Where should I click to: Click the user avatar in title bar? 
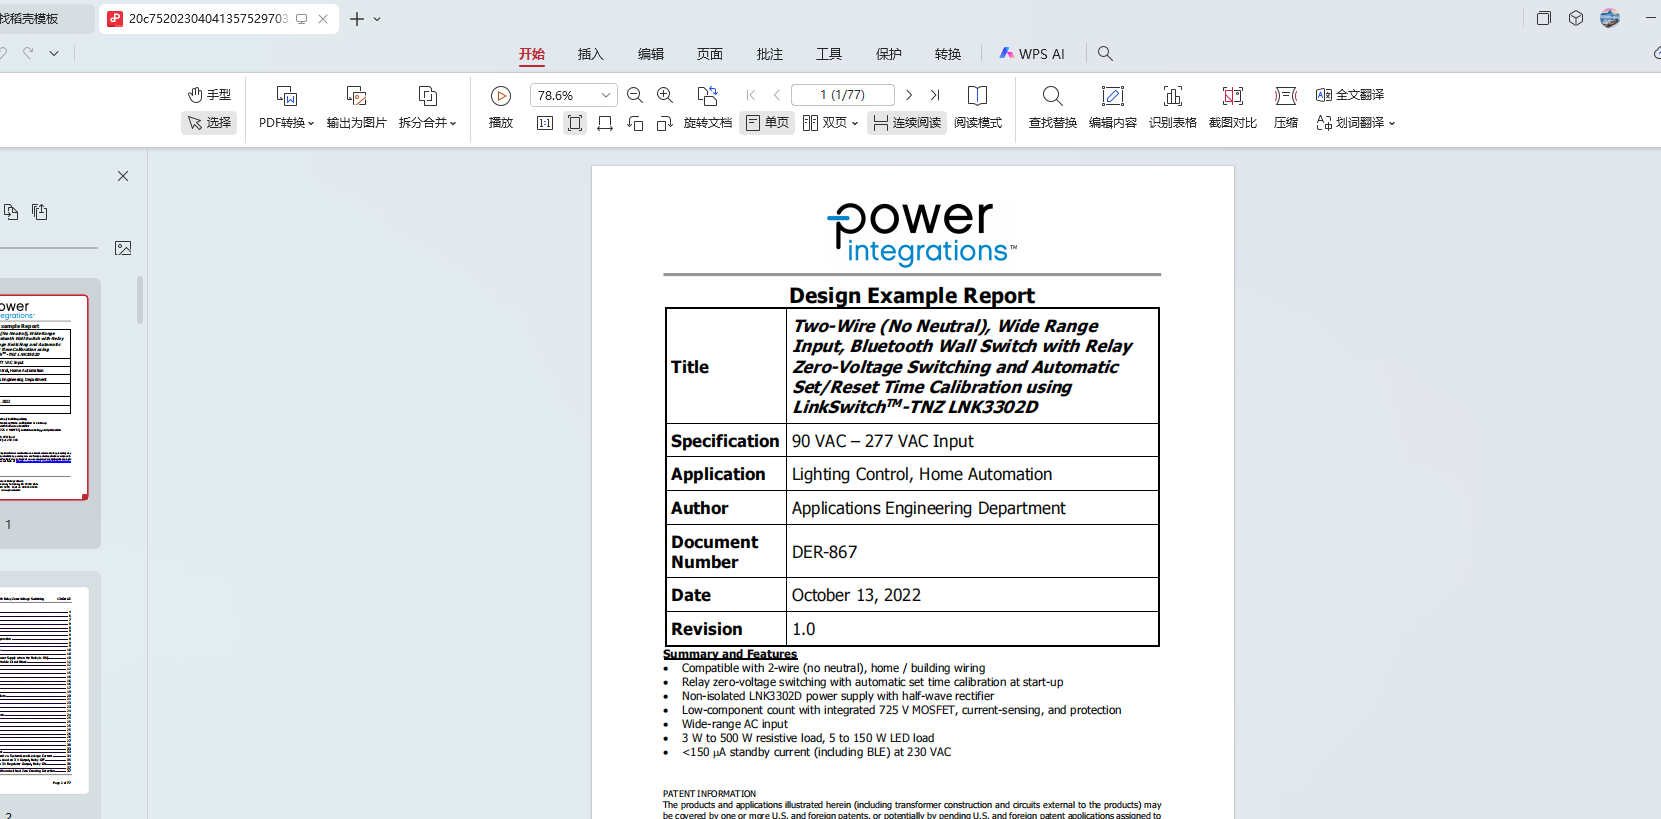[1610, 18]
